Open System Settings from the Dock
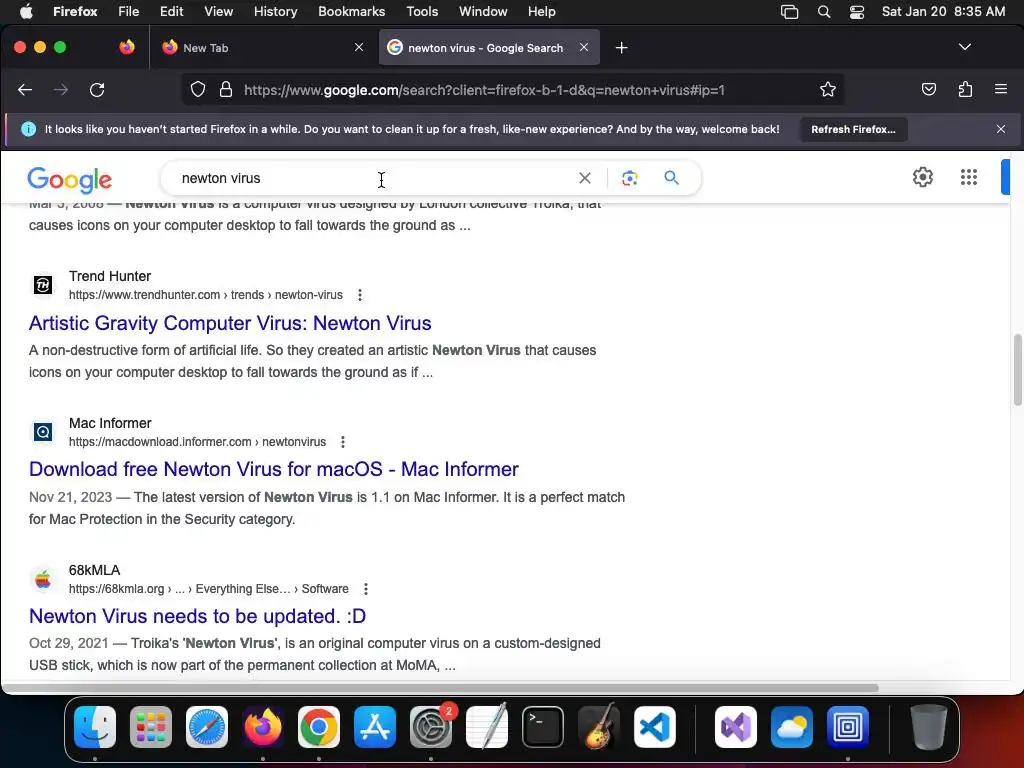Image resolution: width=1024 pixels, height=768 pixels. pyautogui.click(x=431, y=726)
